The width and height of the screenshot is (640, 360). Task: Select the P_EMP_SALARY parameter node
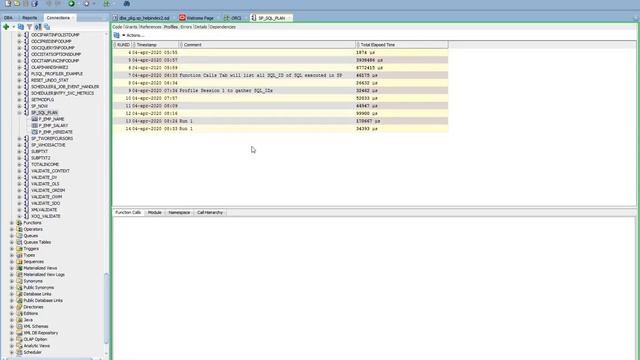[x=53, y=126]
